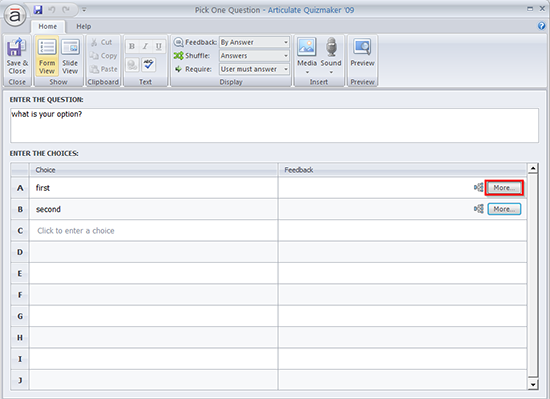Click choice A text 'first'
This screenshot has height=399, width=550.
coord(43,188)
